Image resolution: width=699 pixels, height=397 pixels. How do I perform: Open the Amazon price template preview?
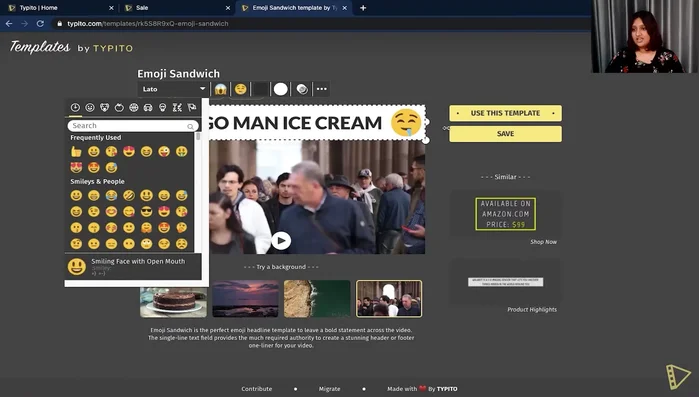506,214
